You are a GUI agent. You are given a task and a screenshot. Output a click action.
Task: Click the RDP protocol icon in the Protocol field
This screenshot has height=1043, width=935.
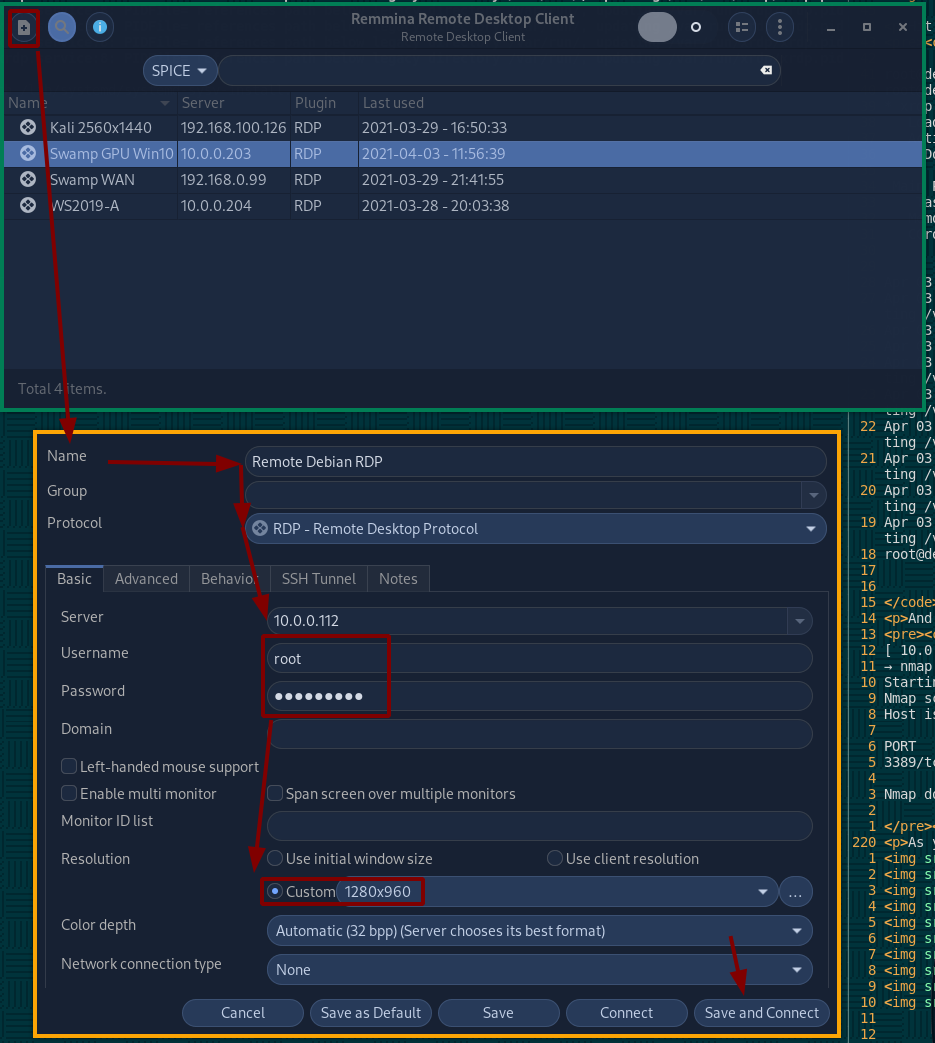click(x=260, y=528)
